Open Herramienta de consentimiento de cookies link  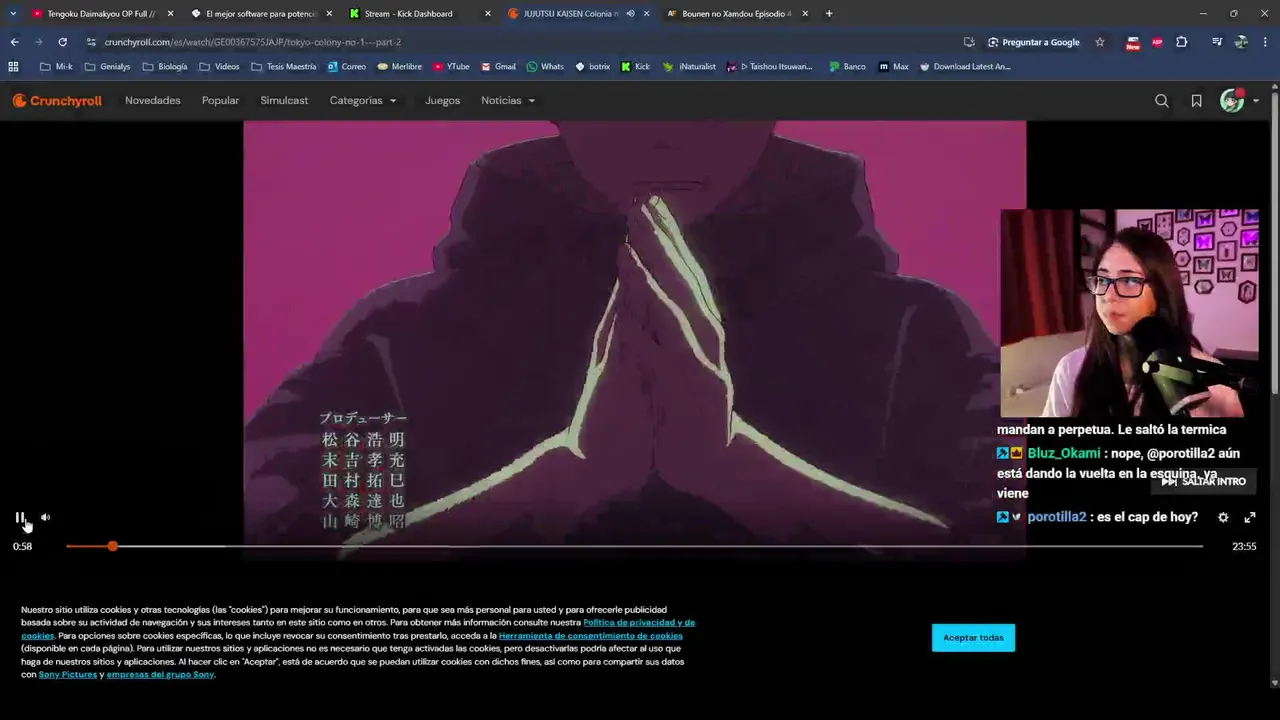[x=591, y=635]
